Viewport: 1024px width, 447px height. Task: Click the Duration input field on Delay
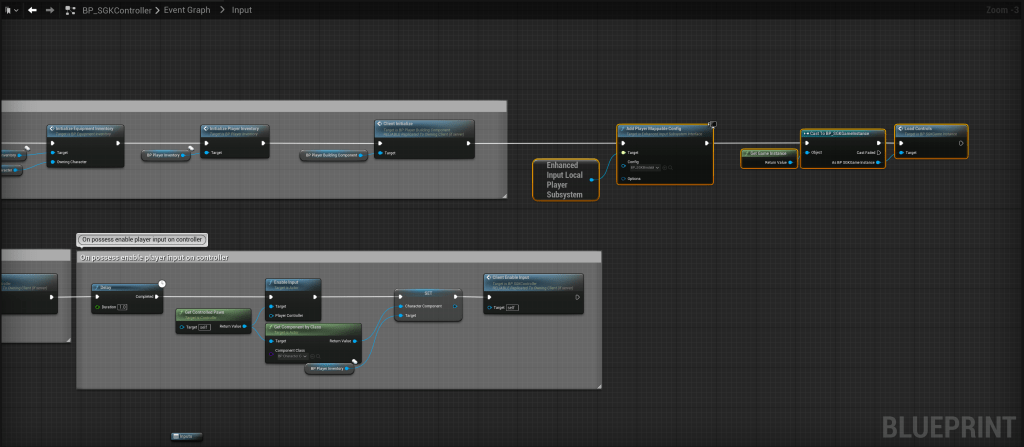pyautogui.click(x=123, y=306)
